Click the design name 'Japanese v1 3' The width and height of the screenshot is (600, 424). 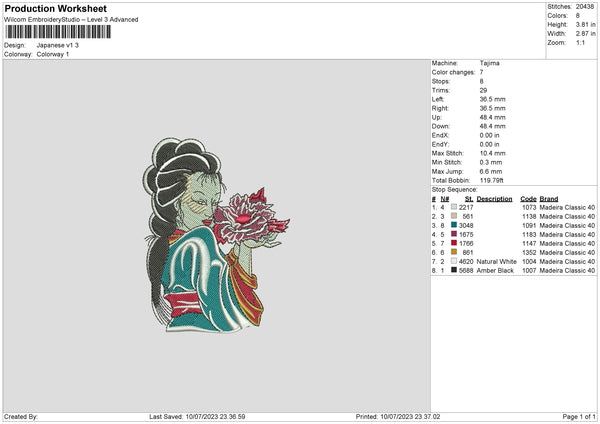(x=58, y=45)
